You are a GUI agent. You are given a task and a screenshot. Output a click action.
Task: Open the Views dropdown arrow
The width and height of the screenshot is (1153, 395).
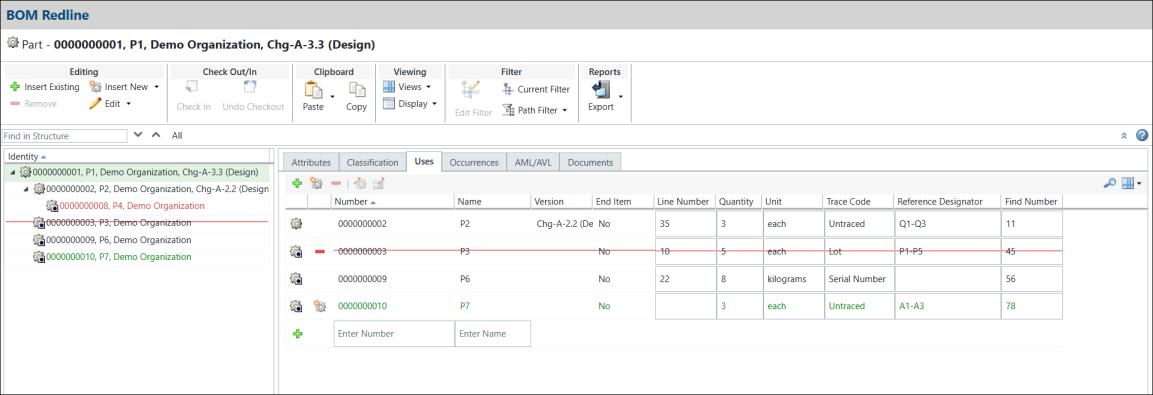(428, 87)
